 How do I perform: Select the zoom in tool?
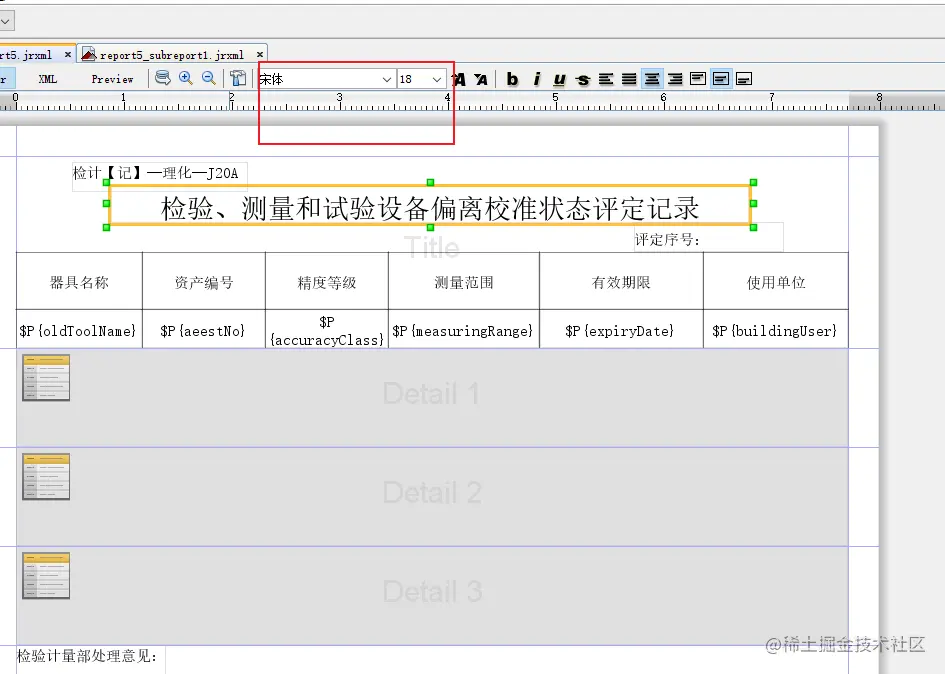(x=186, y=79)
